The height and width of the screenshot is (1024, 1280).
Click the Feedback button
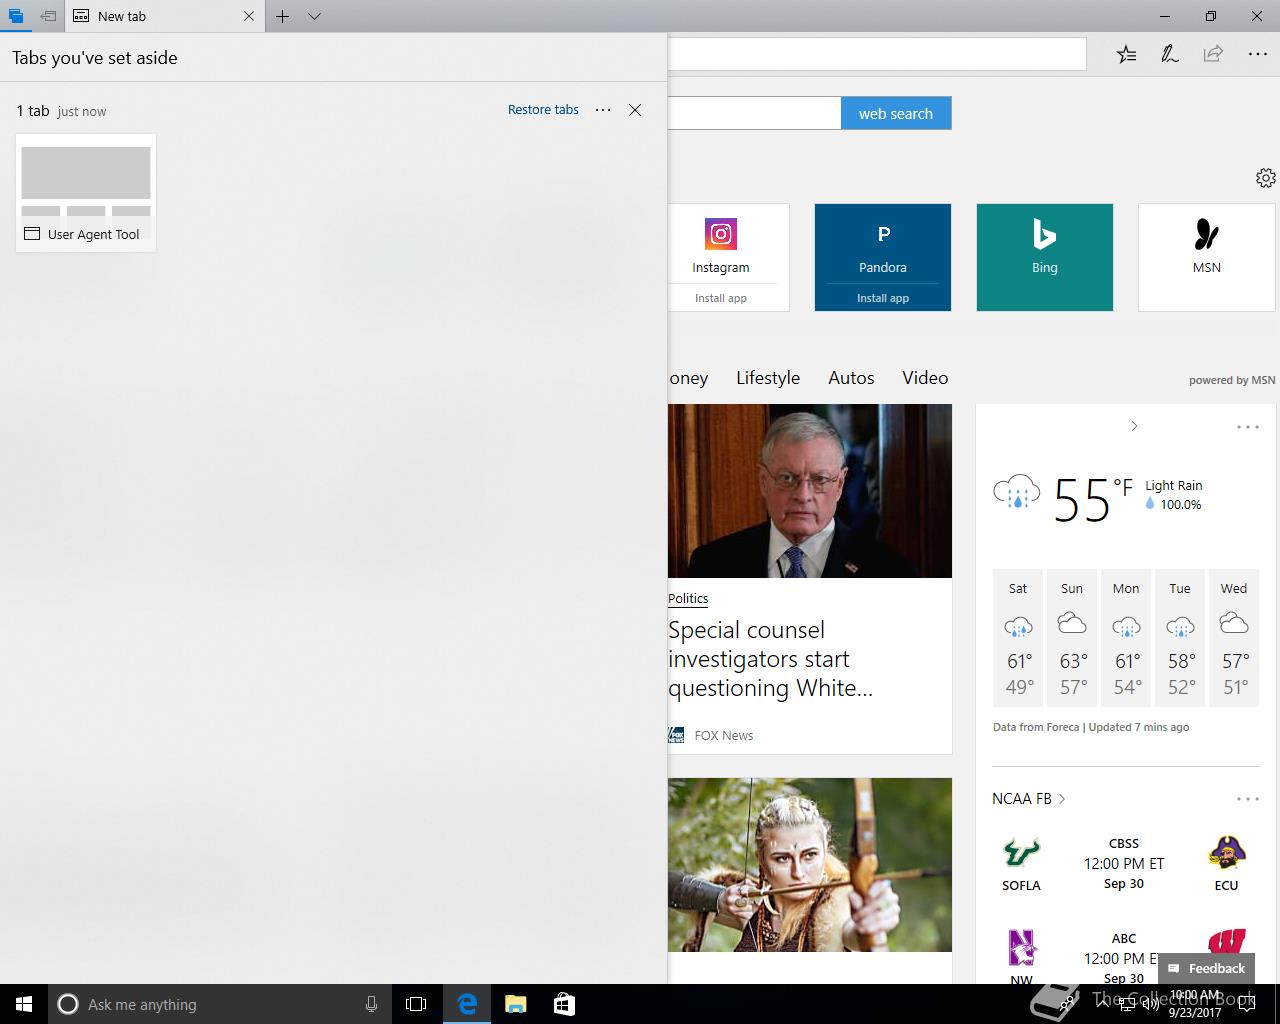(1206, 968)
